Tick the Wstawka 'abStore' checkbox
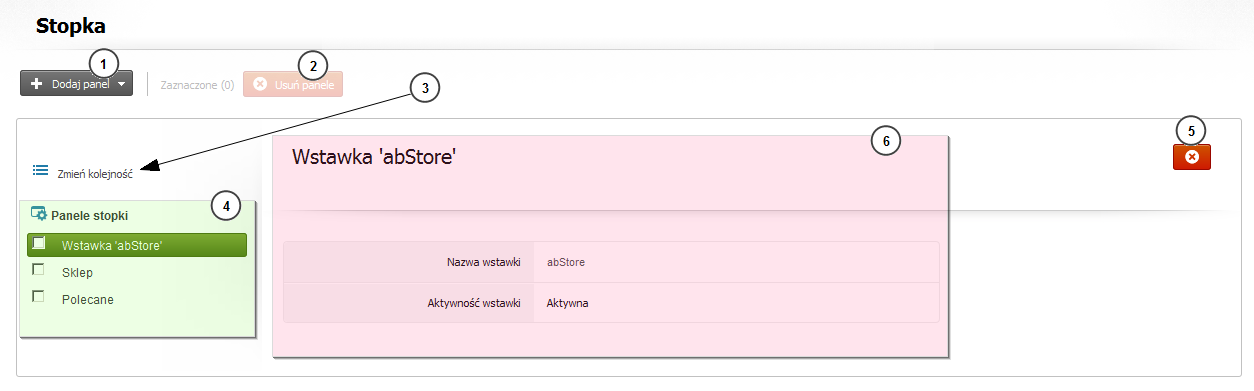 39,243
